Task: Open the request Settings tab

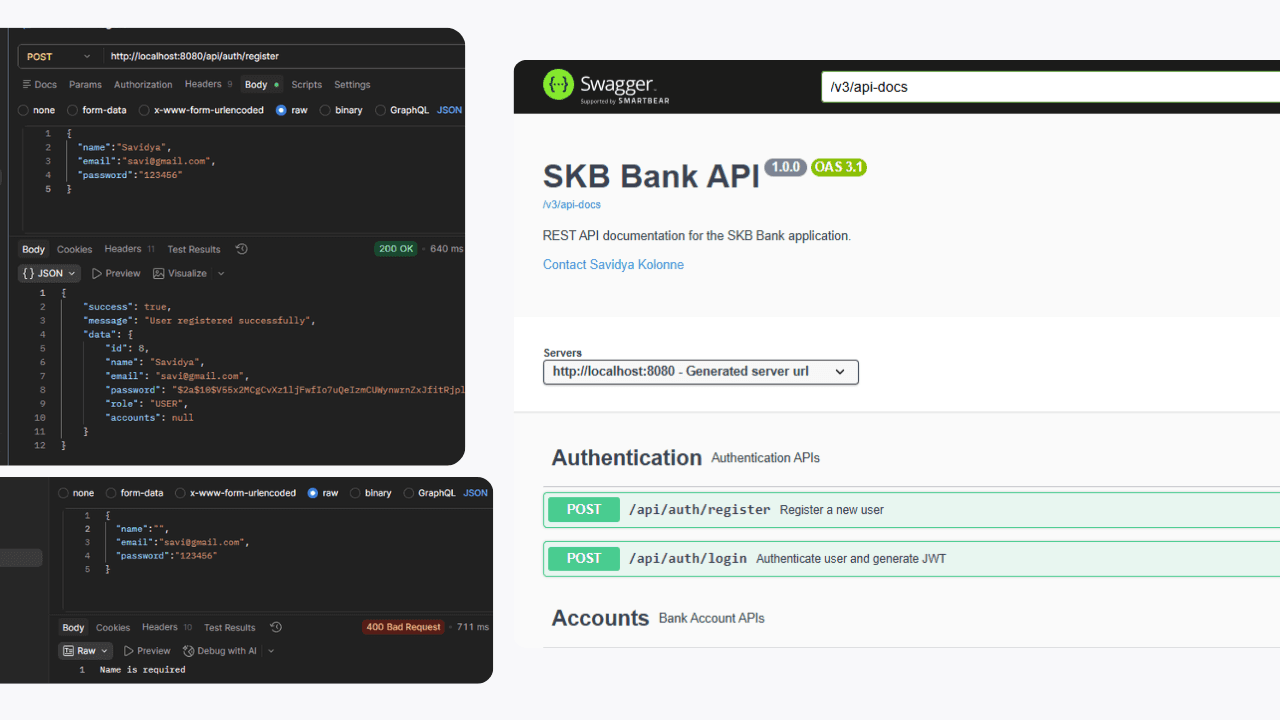Action: (x=352, y=85)
